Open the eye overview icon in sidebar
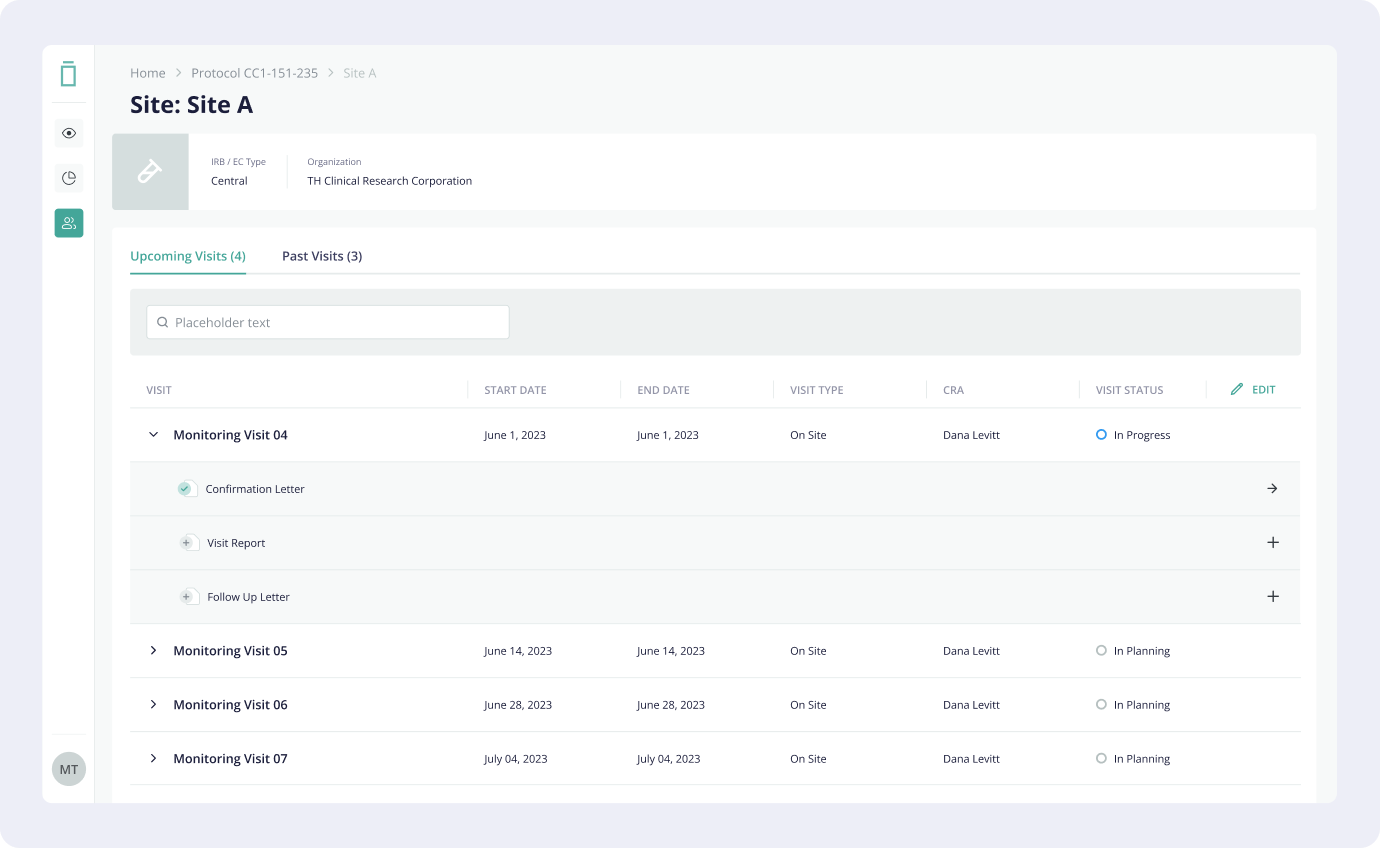Image resolution: width=1380 pixels, height=848 pixels. [69, 133]
